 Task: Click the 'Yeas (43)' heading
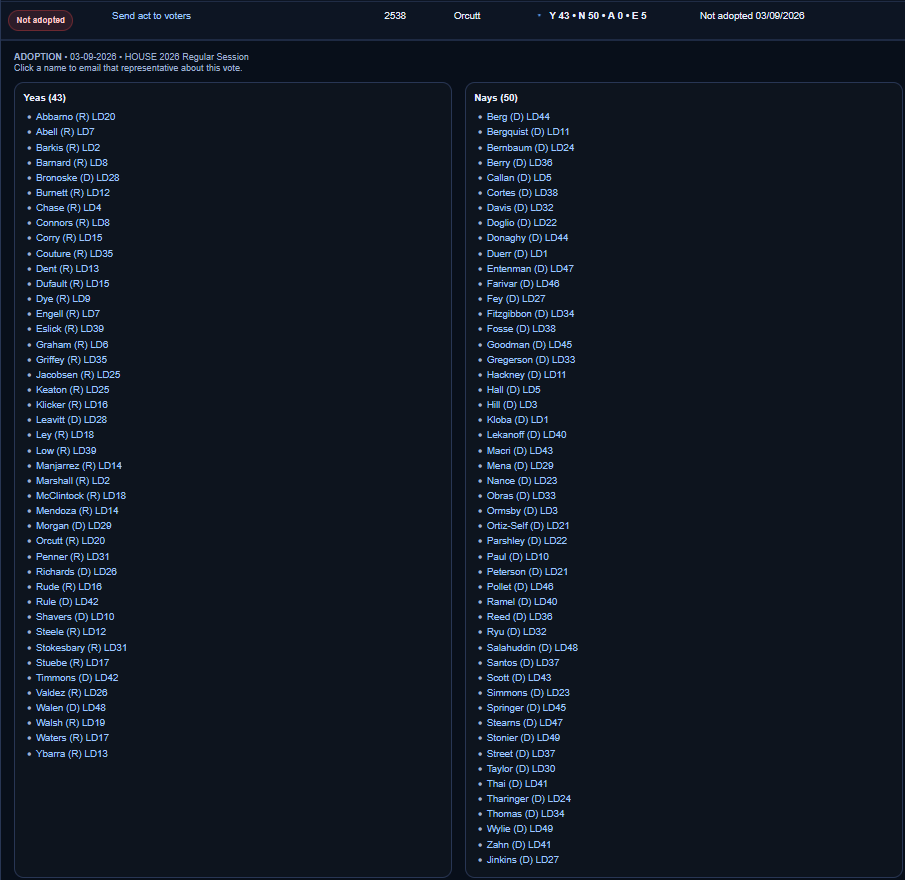point(44,98)
